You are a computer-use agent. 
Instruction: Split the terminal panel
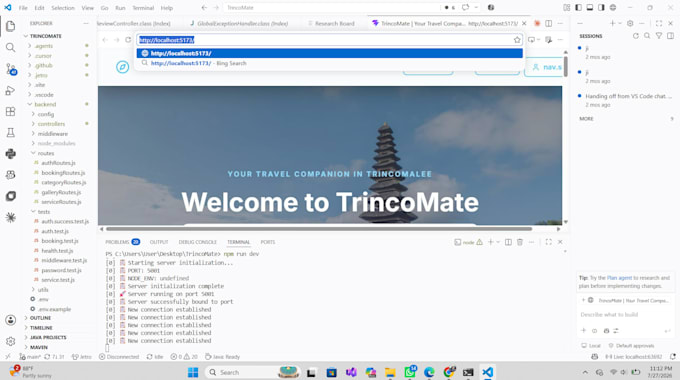(508, 242)
